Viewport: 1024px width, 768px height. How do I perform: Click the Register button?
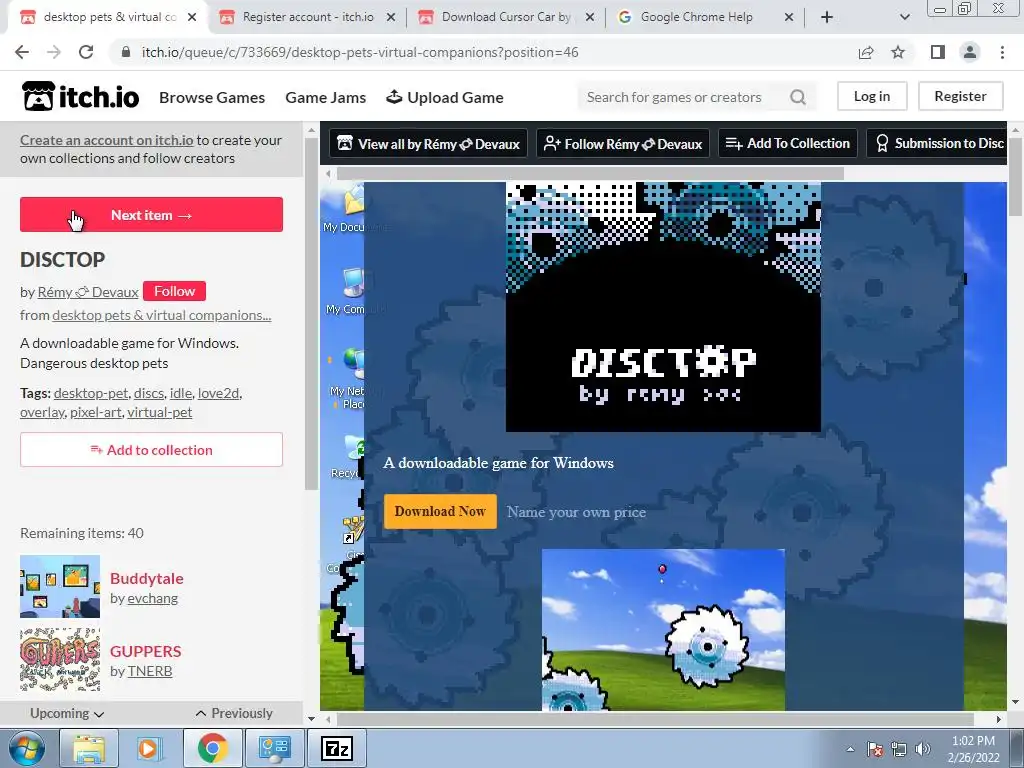(x=960, y=96)
